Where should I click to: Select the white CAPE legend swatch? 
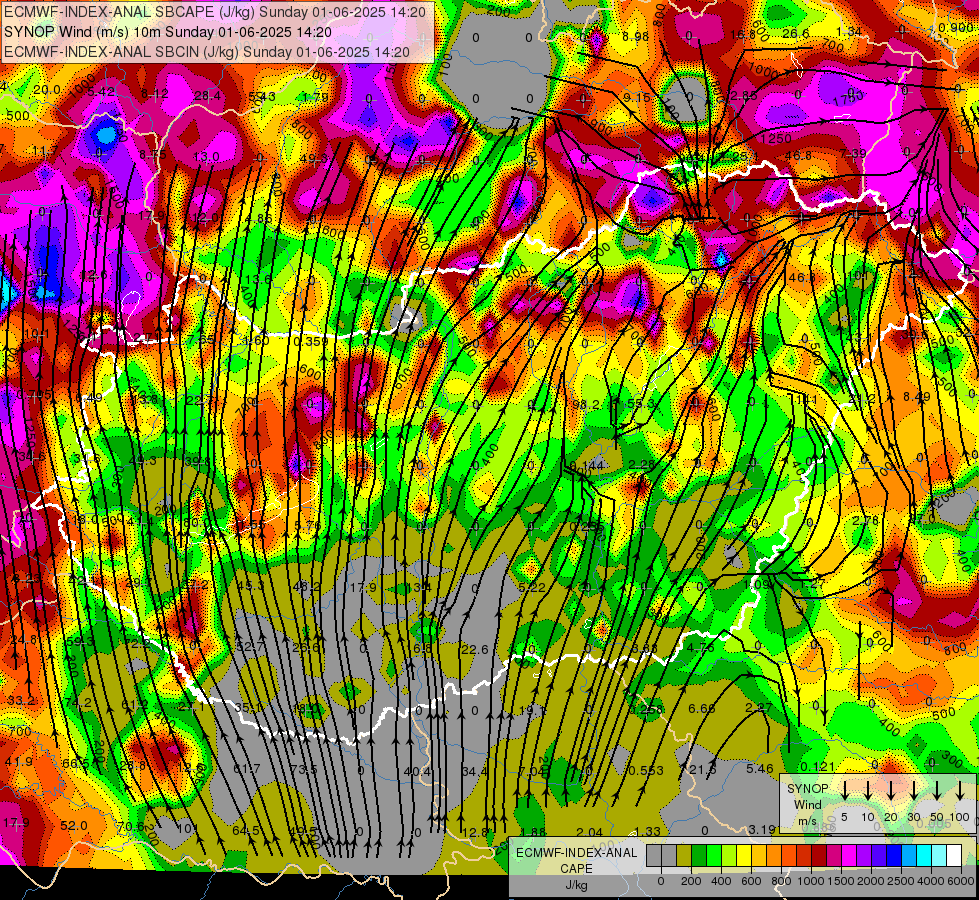(954, 856)
